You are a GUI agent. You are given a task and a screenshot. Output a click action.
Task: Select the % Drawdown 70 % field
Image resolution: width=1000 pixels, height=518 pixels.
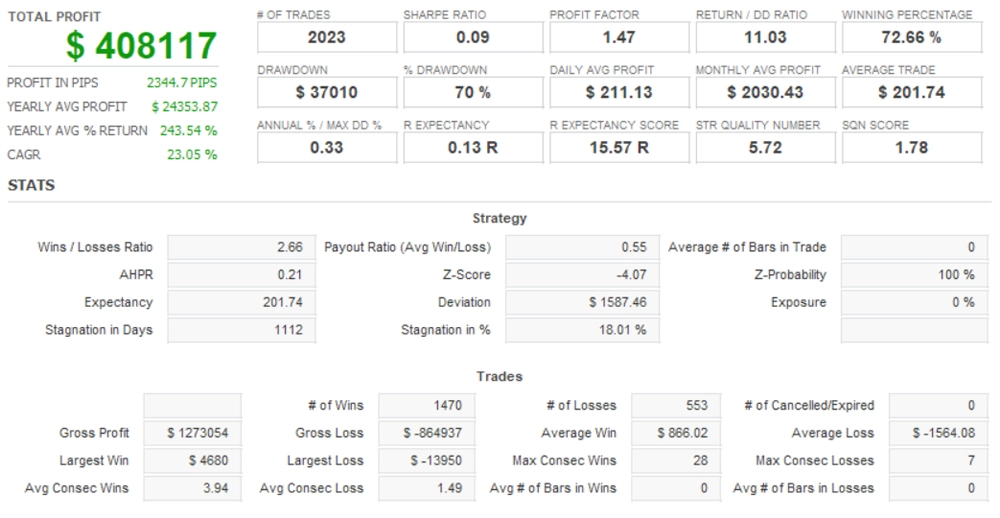(x=473, y=92)
